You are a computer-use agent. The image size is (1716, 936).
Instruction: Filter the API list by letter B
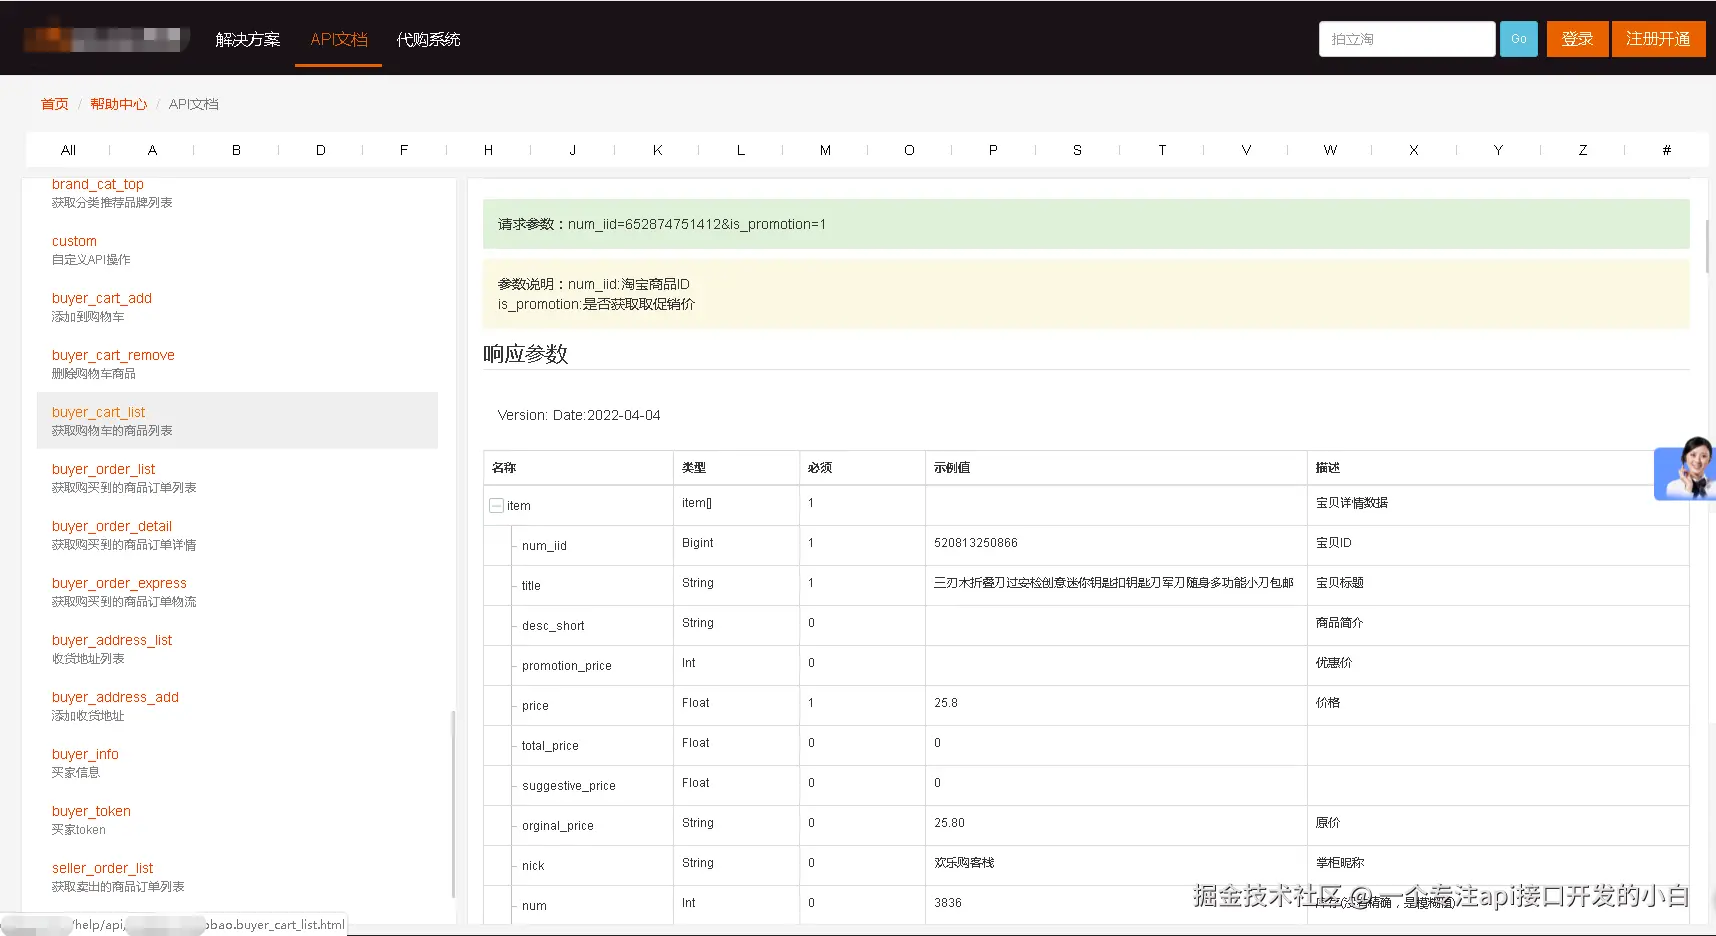click(236, 150)
